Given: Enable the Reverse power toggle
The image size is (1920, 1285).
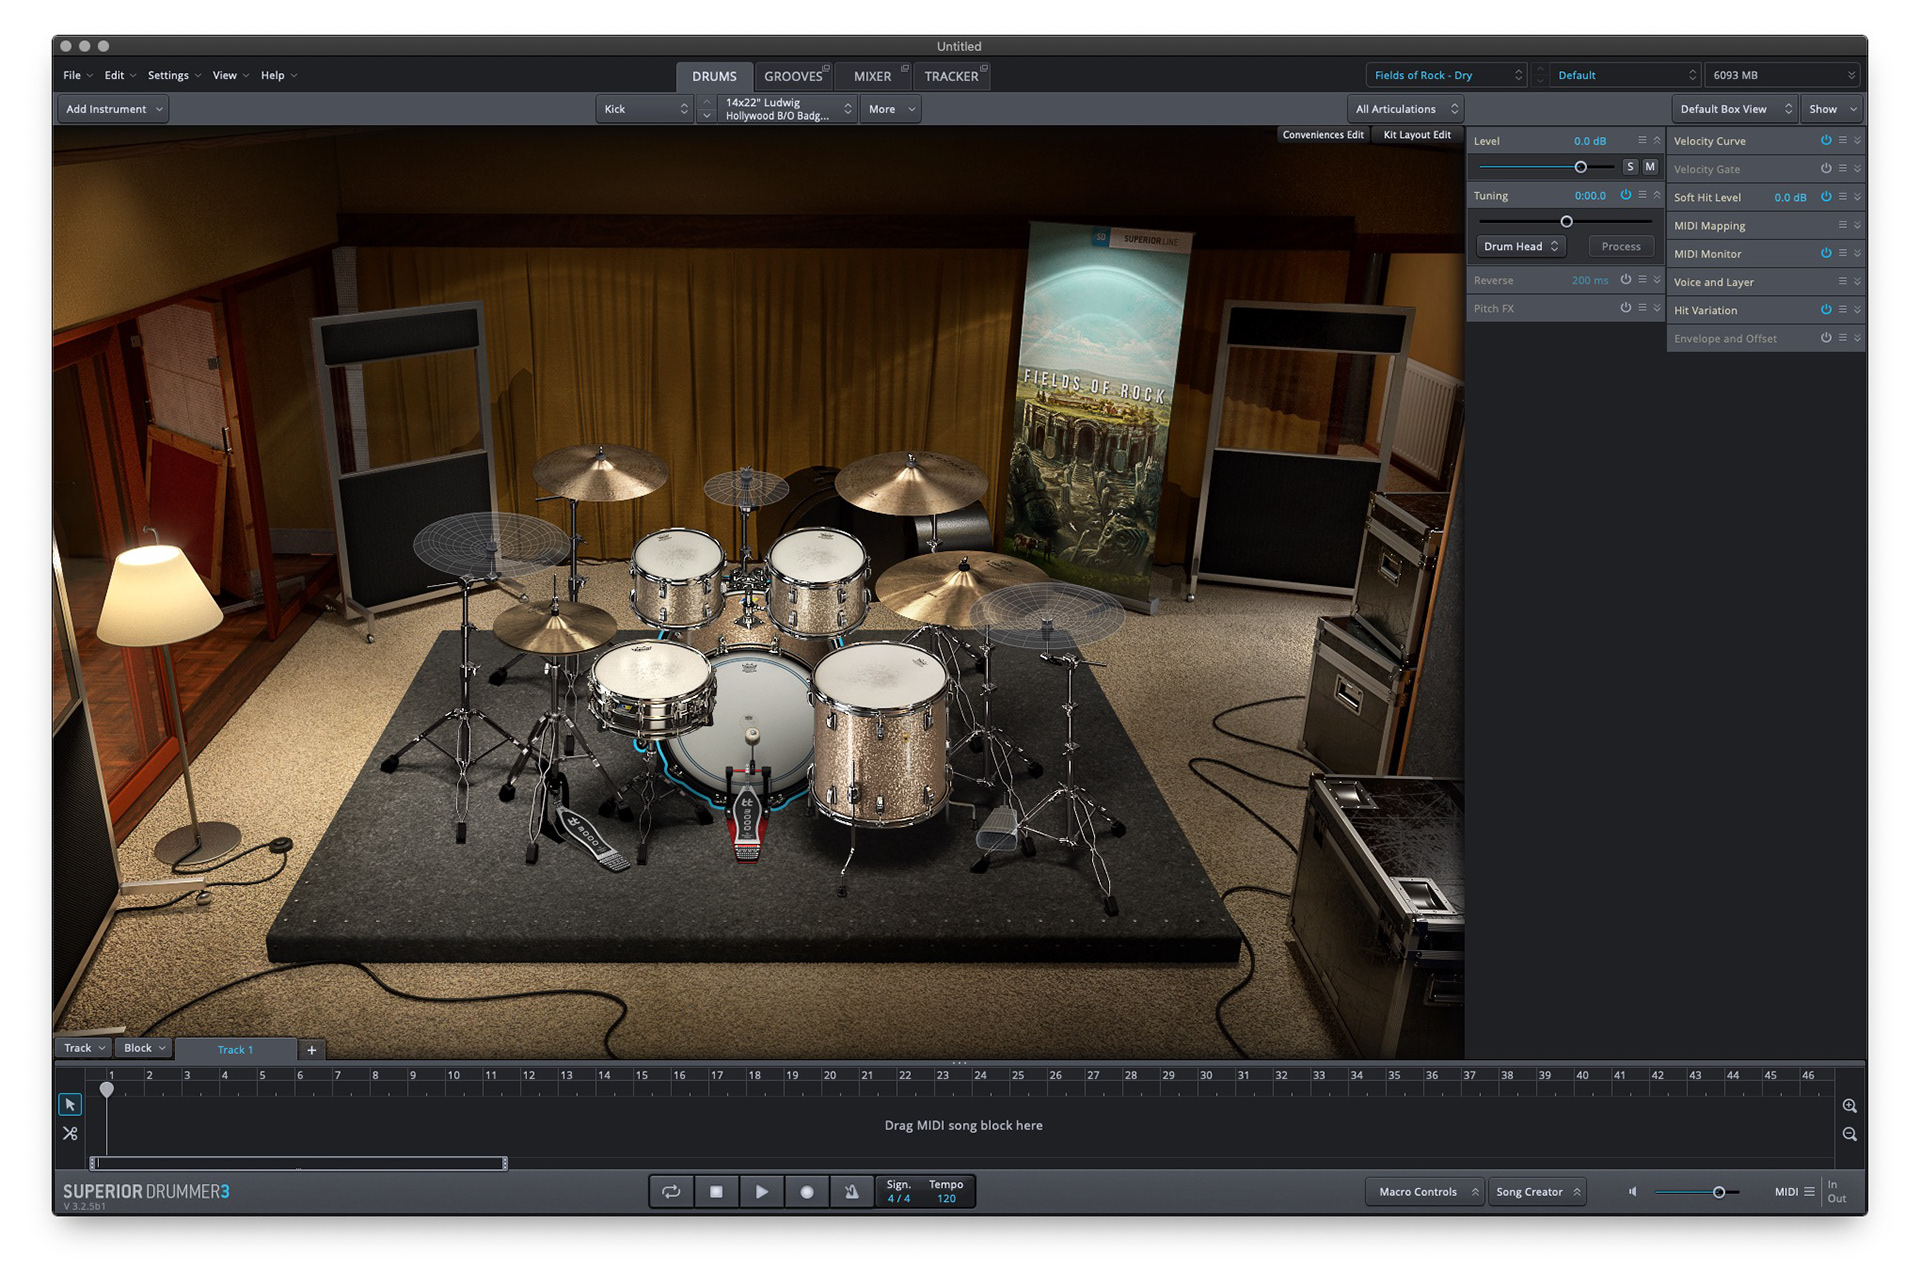Looking at the screenshot, I should (x=1625, y=280).
